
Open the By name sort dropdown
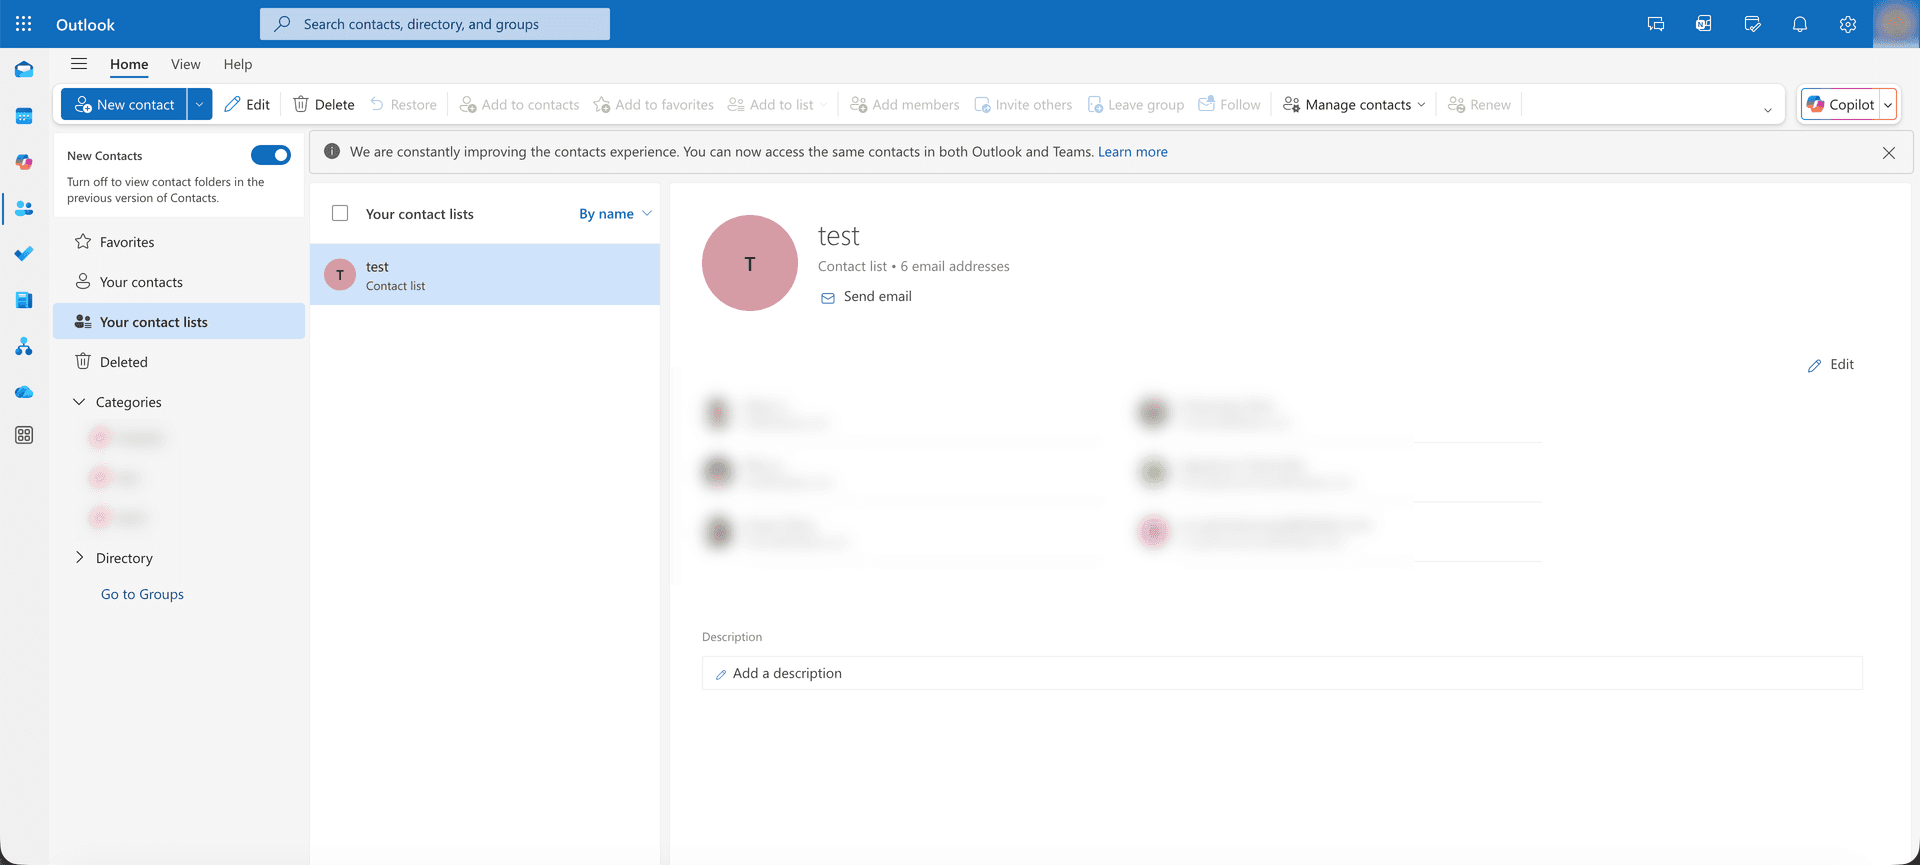[615, 213]
